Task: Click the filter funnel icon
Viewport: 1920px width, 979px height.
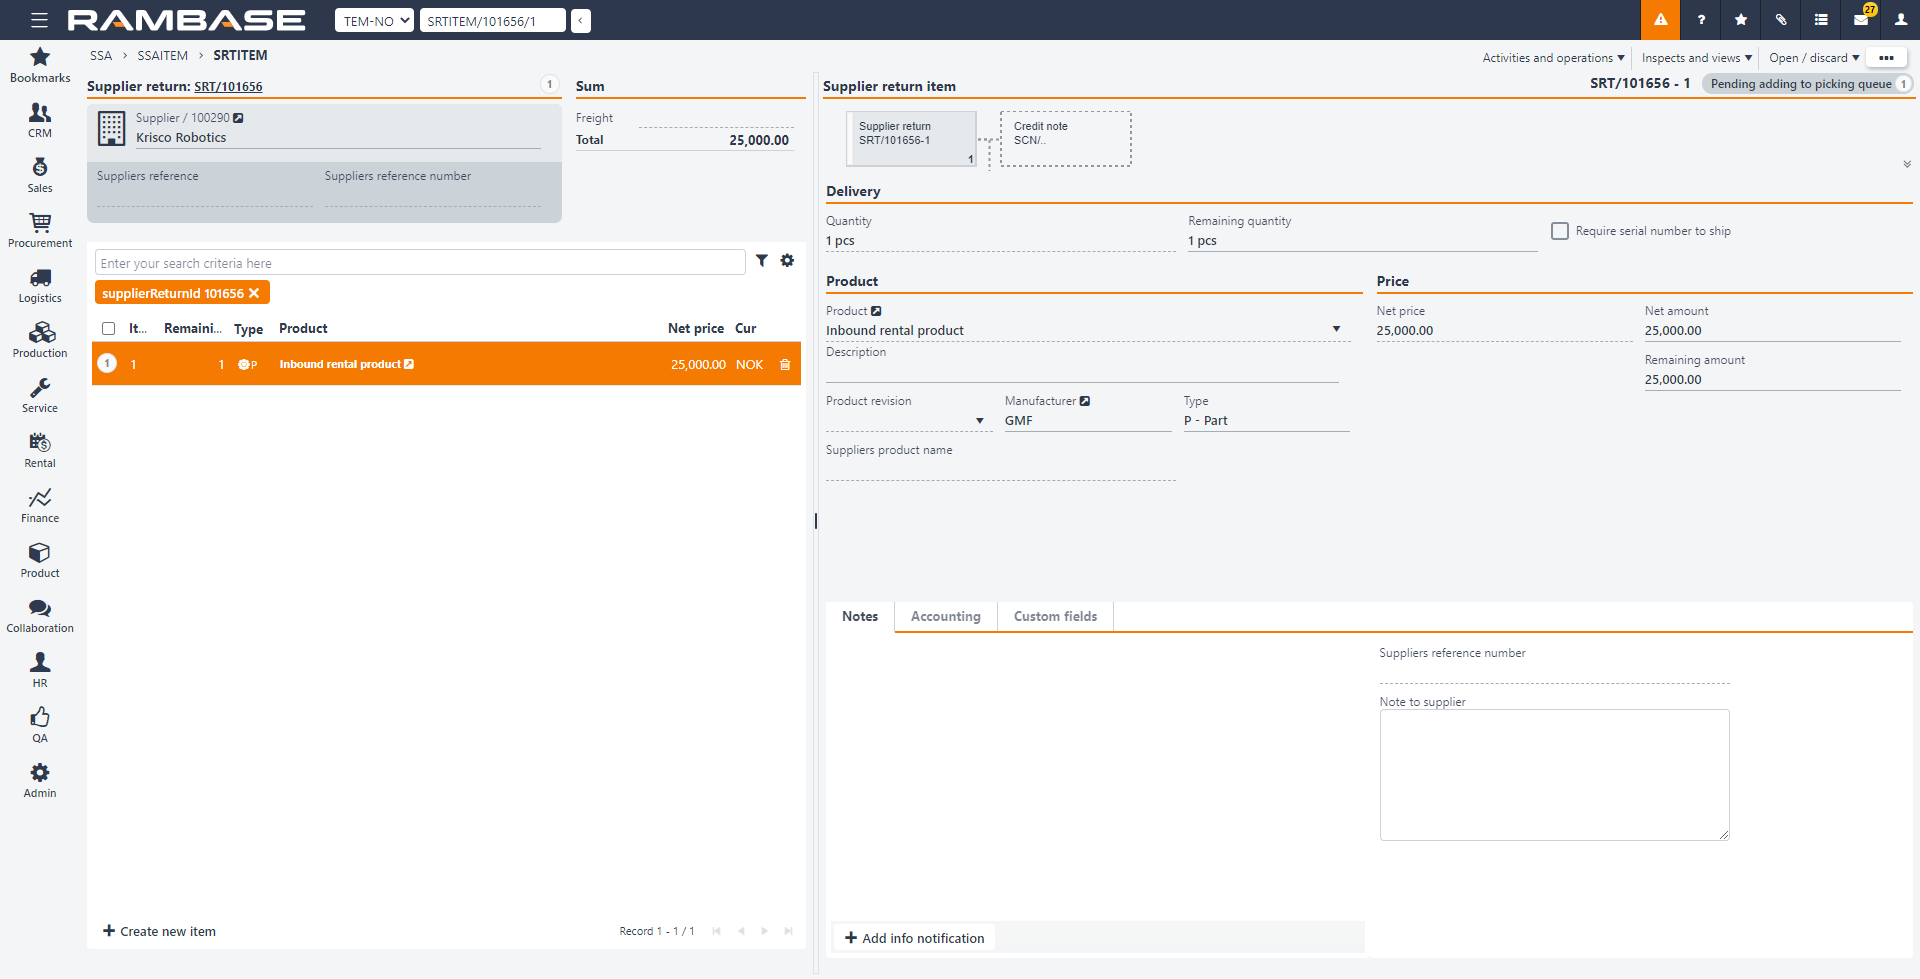Action: pyautogui.click(x=762, y=261)
